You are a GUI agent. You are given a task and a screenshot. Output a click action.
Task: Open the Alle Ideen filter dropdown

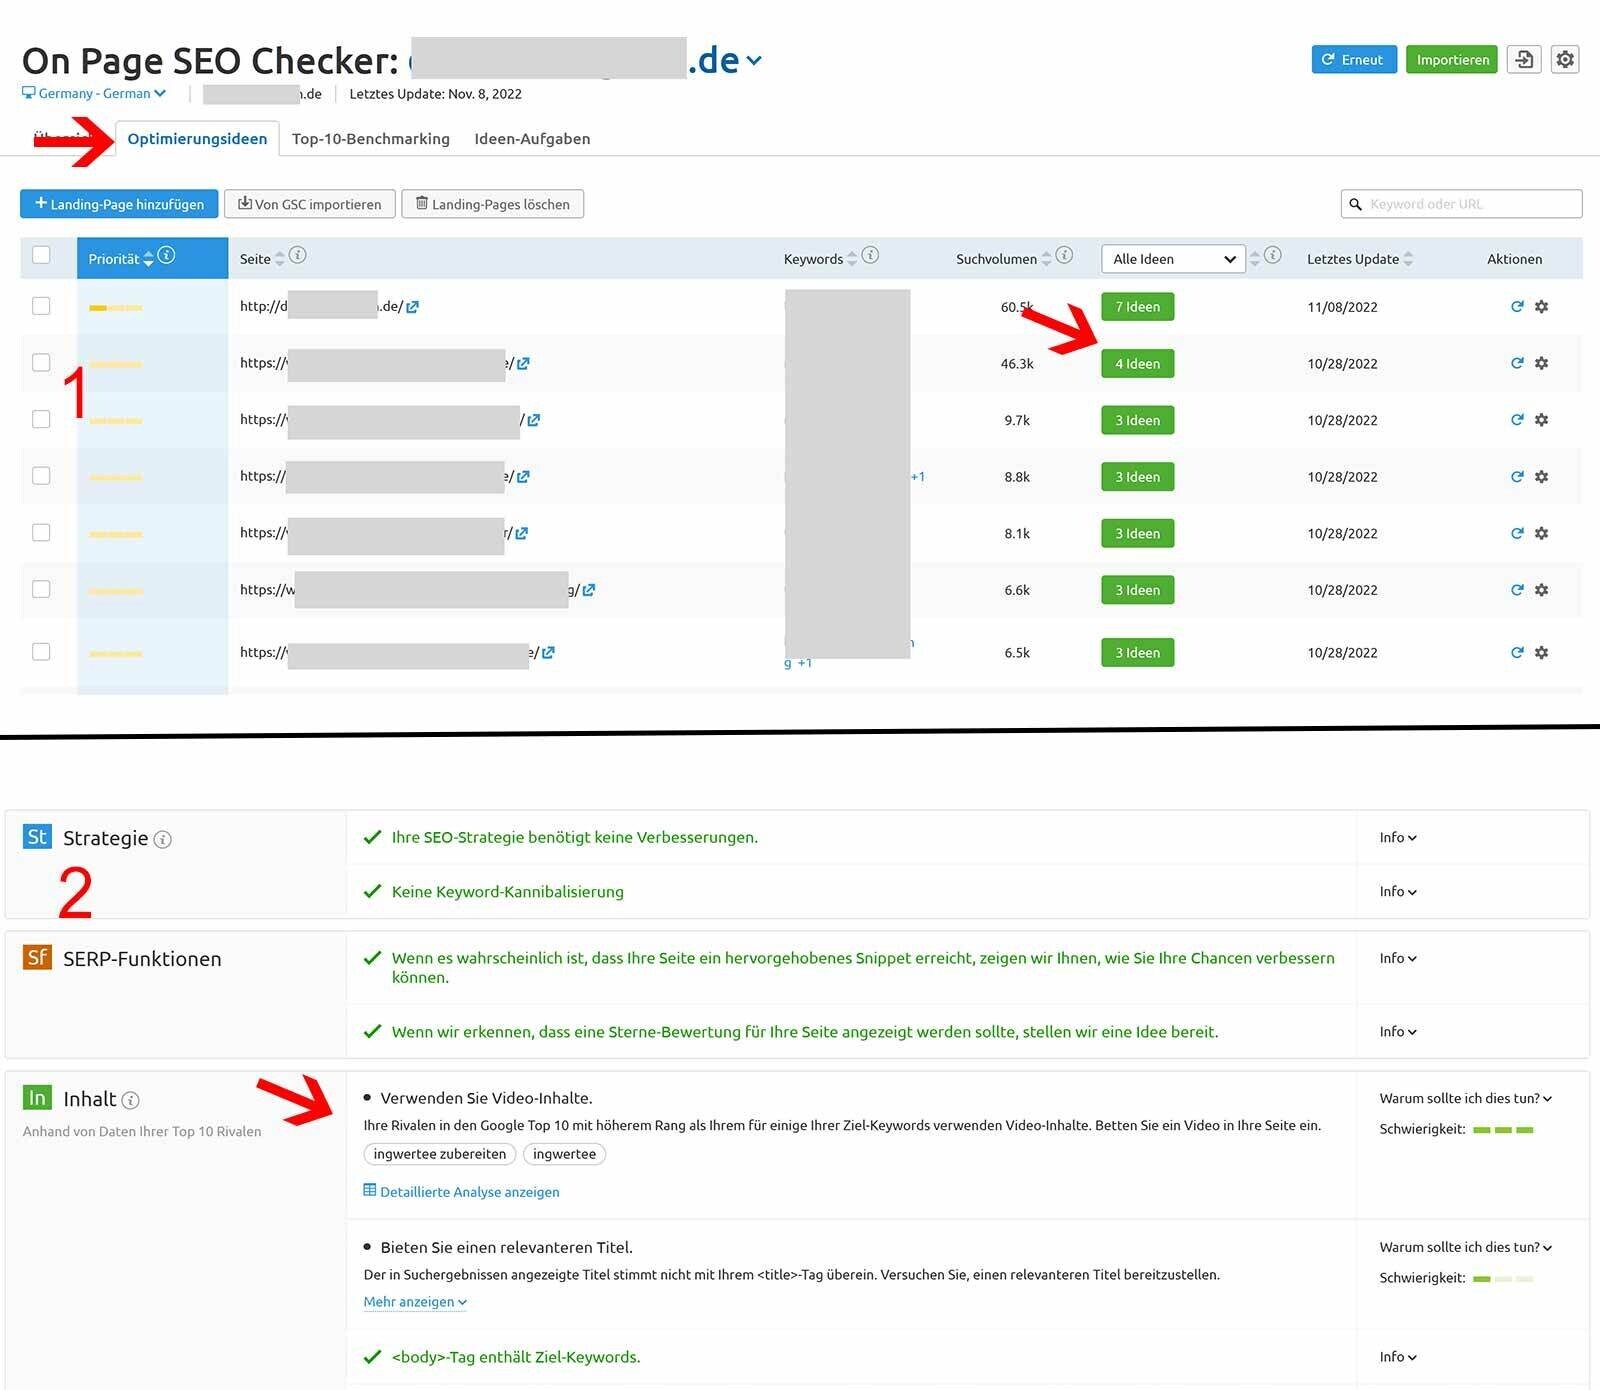click(x=1173, y=259)
